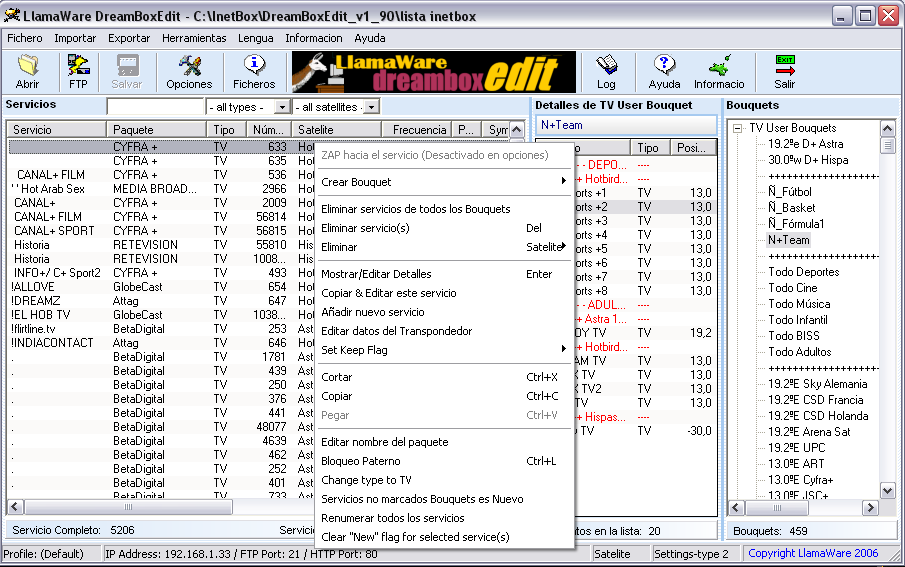Choose Eliminar servicio(s) from context menu

445,228
